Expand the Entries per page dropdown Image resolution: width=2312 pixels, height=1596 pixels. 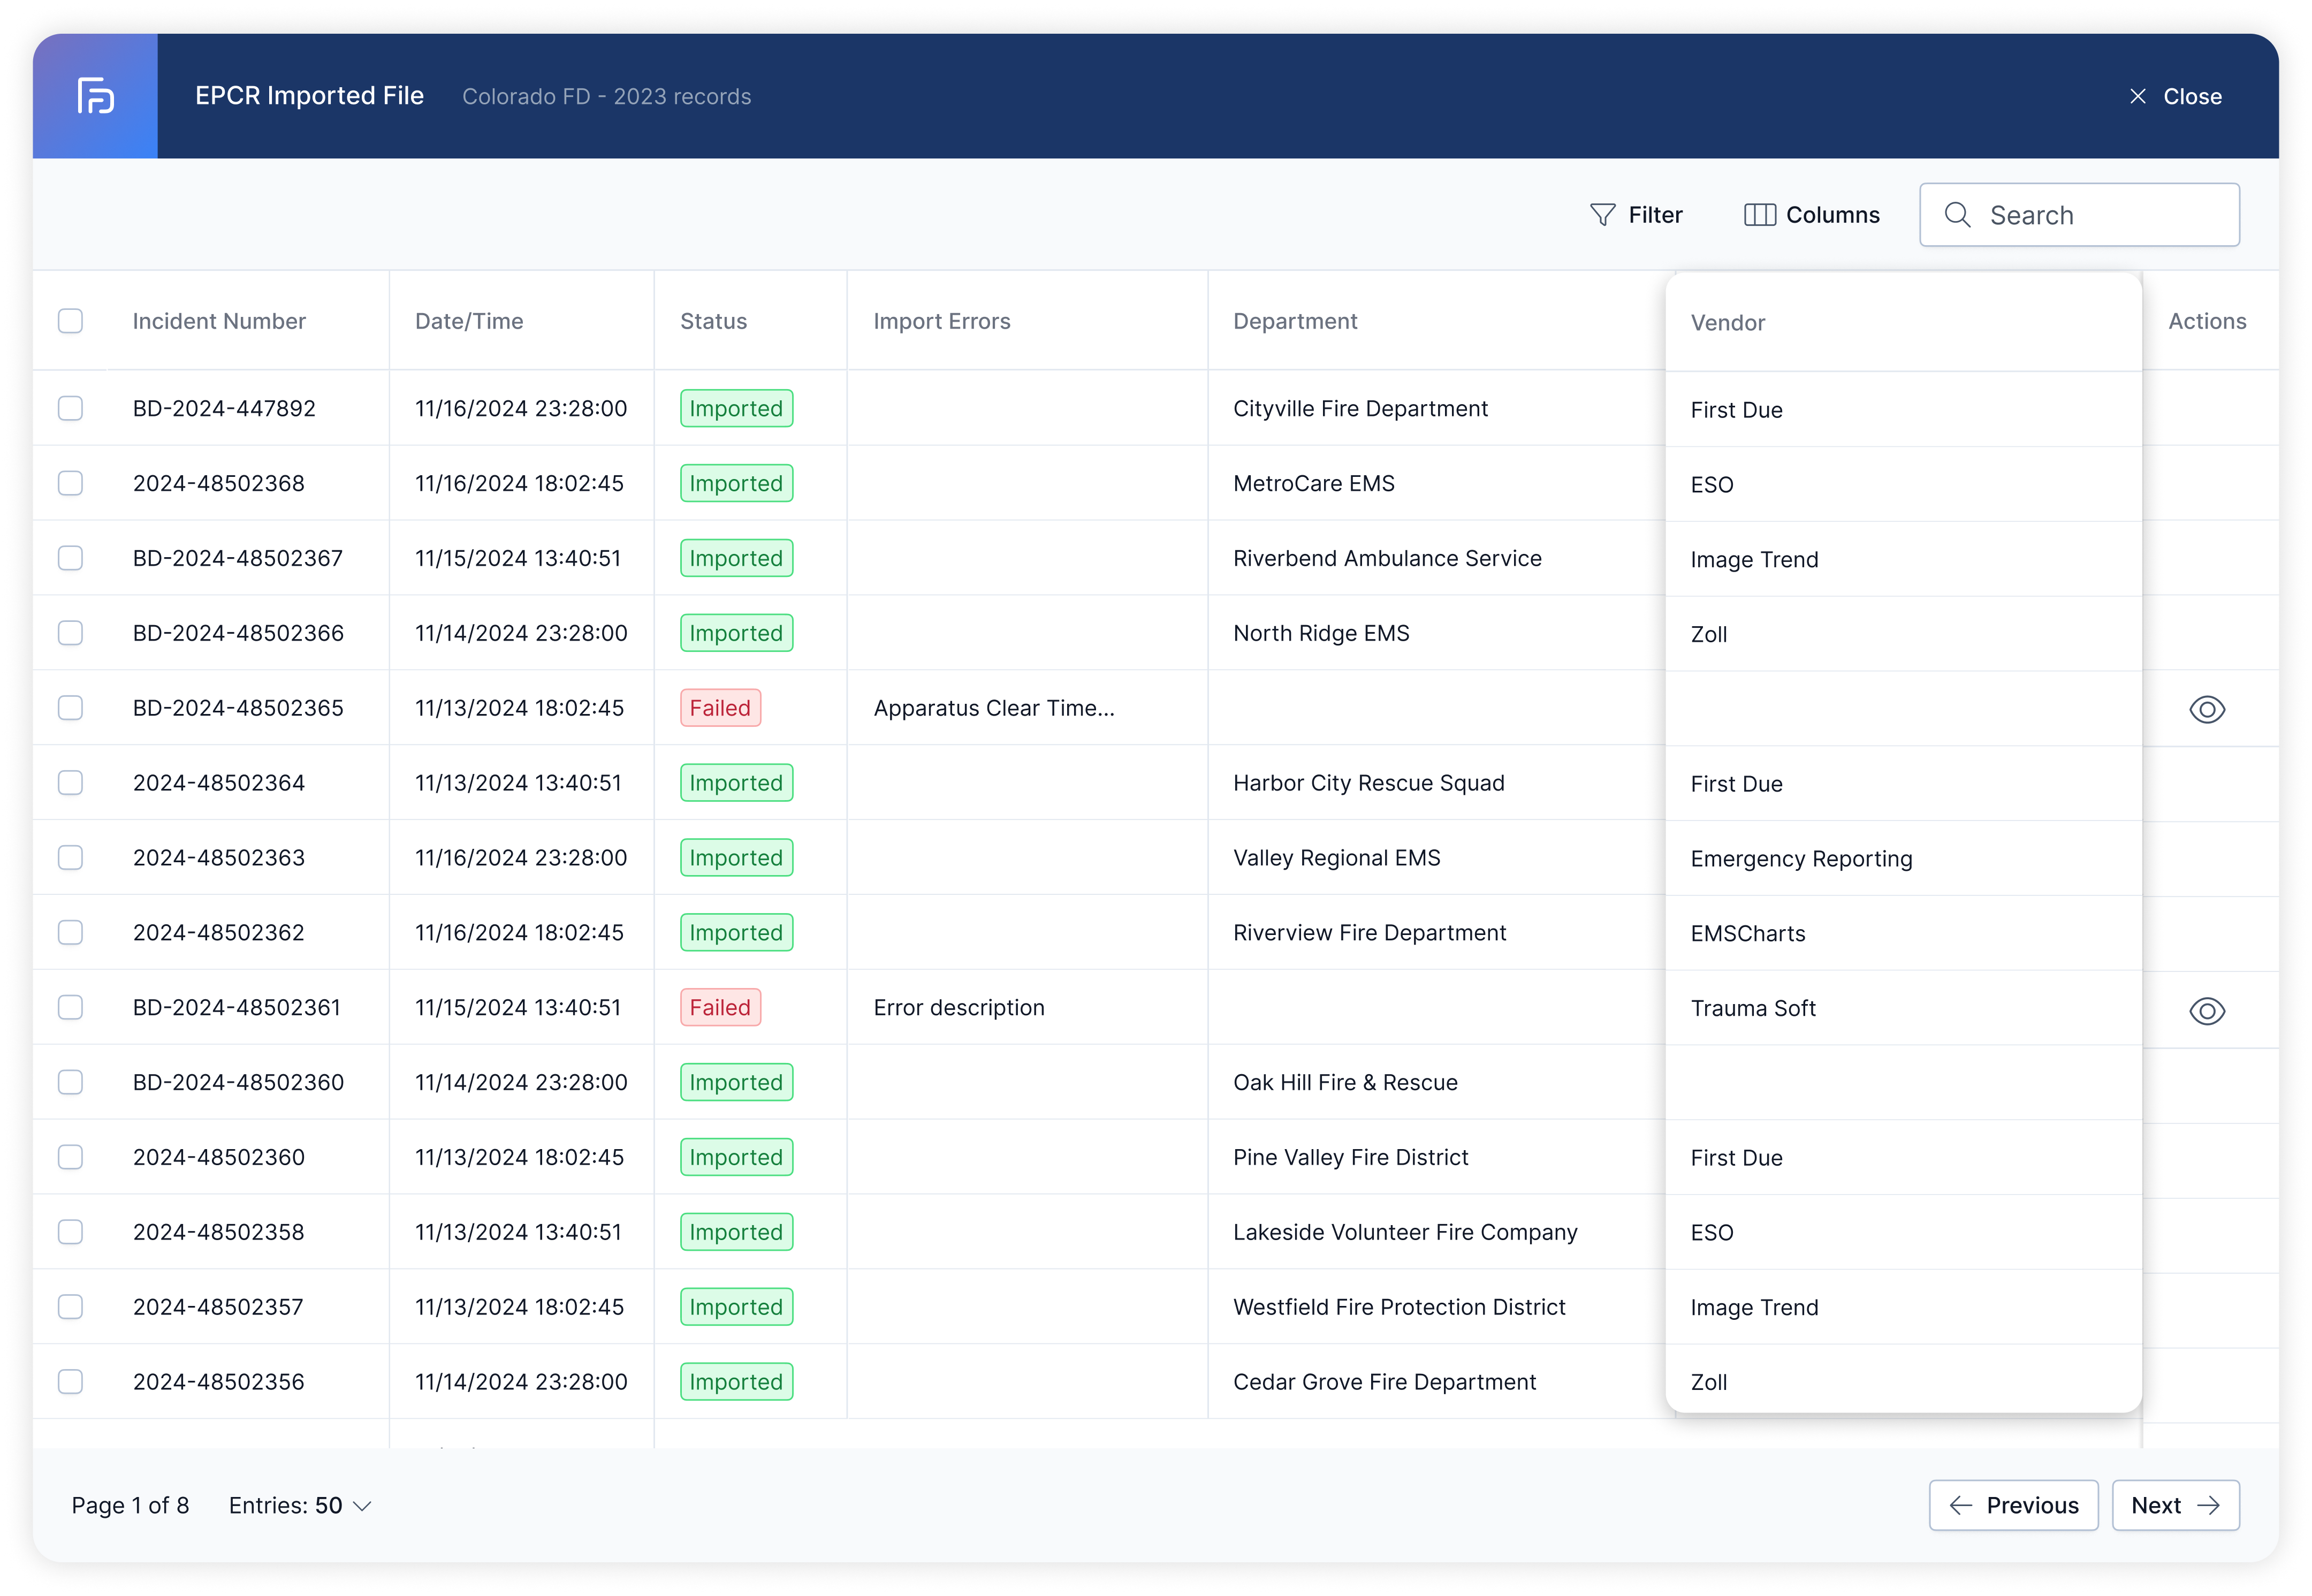(300, 1505)
